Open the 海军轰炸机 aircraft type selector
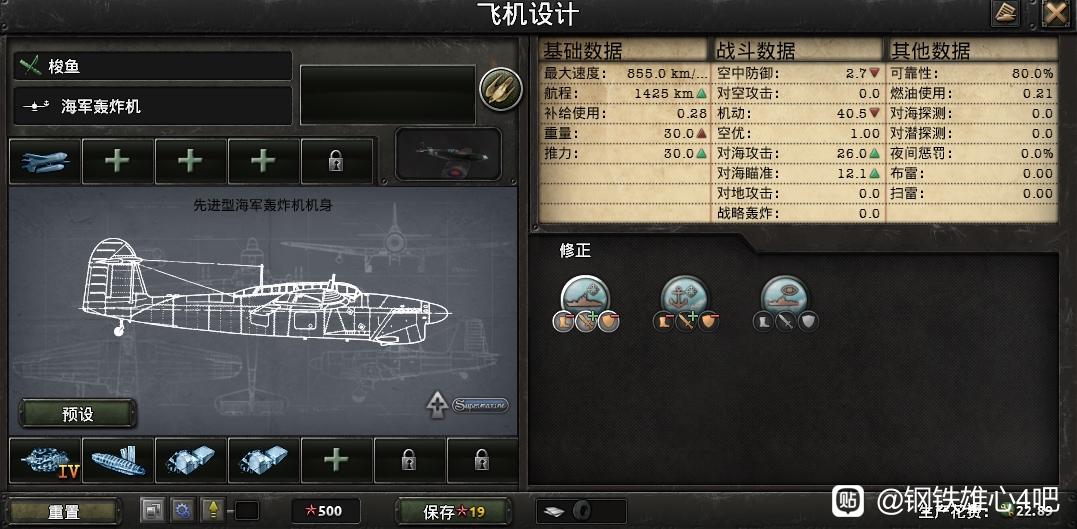Viewport: 1077px width, 529px height. 152,106
